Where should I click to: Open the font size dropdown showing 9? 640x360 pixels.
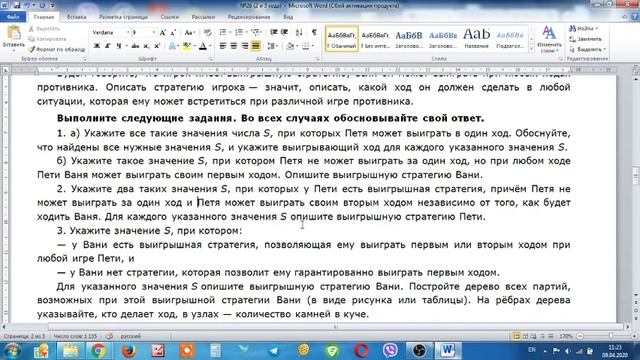(153, 33)
